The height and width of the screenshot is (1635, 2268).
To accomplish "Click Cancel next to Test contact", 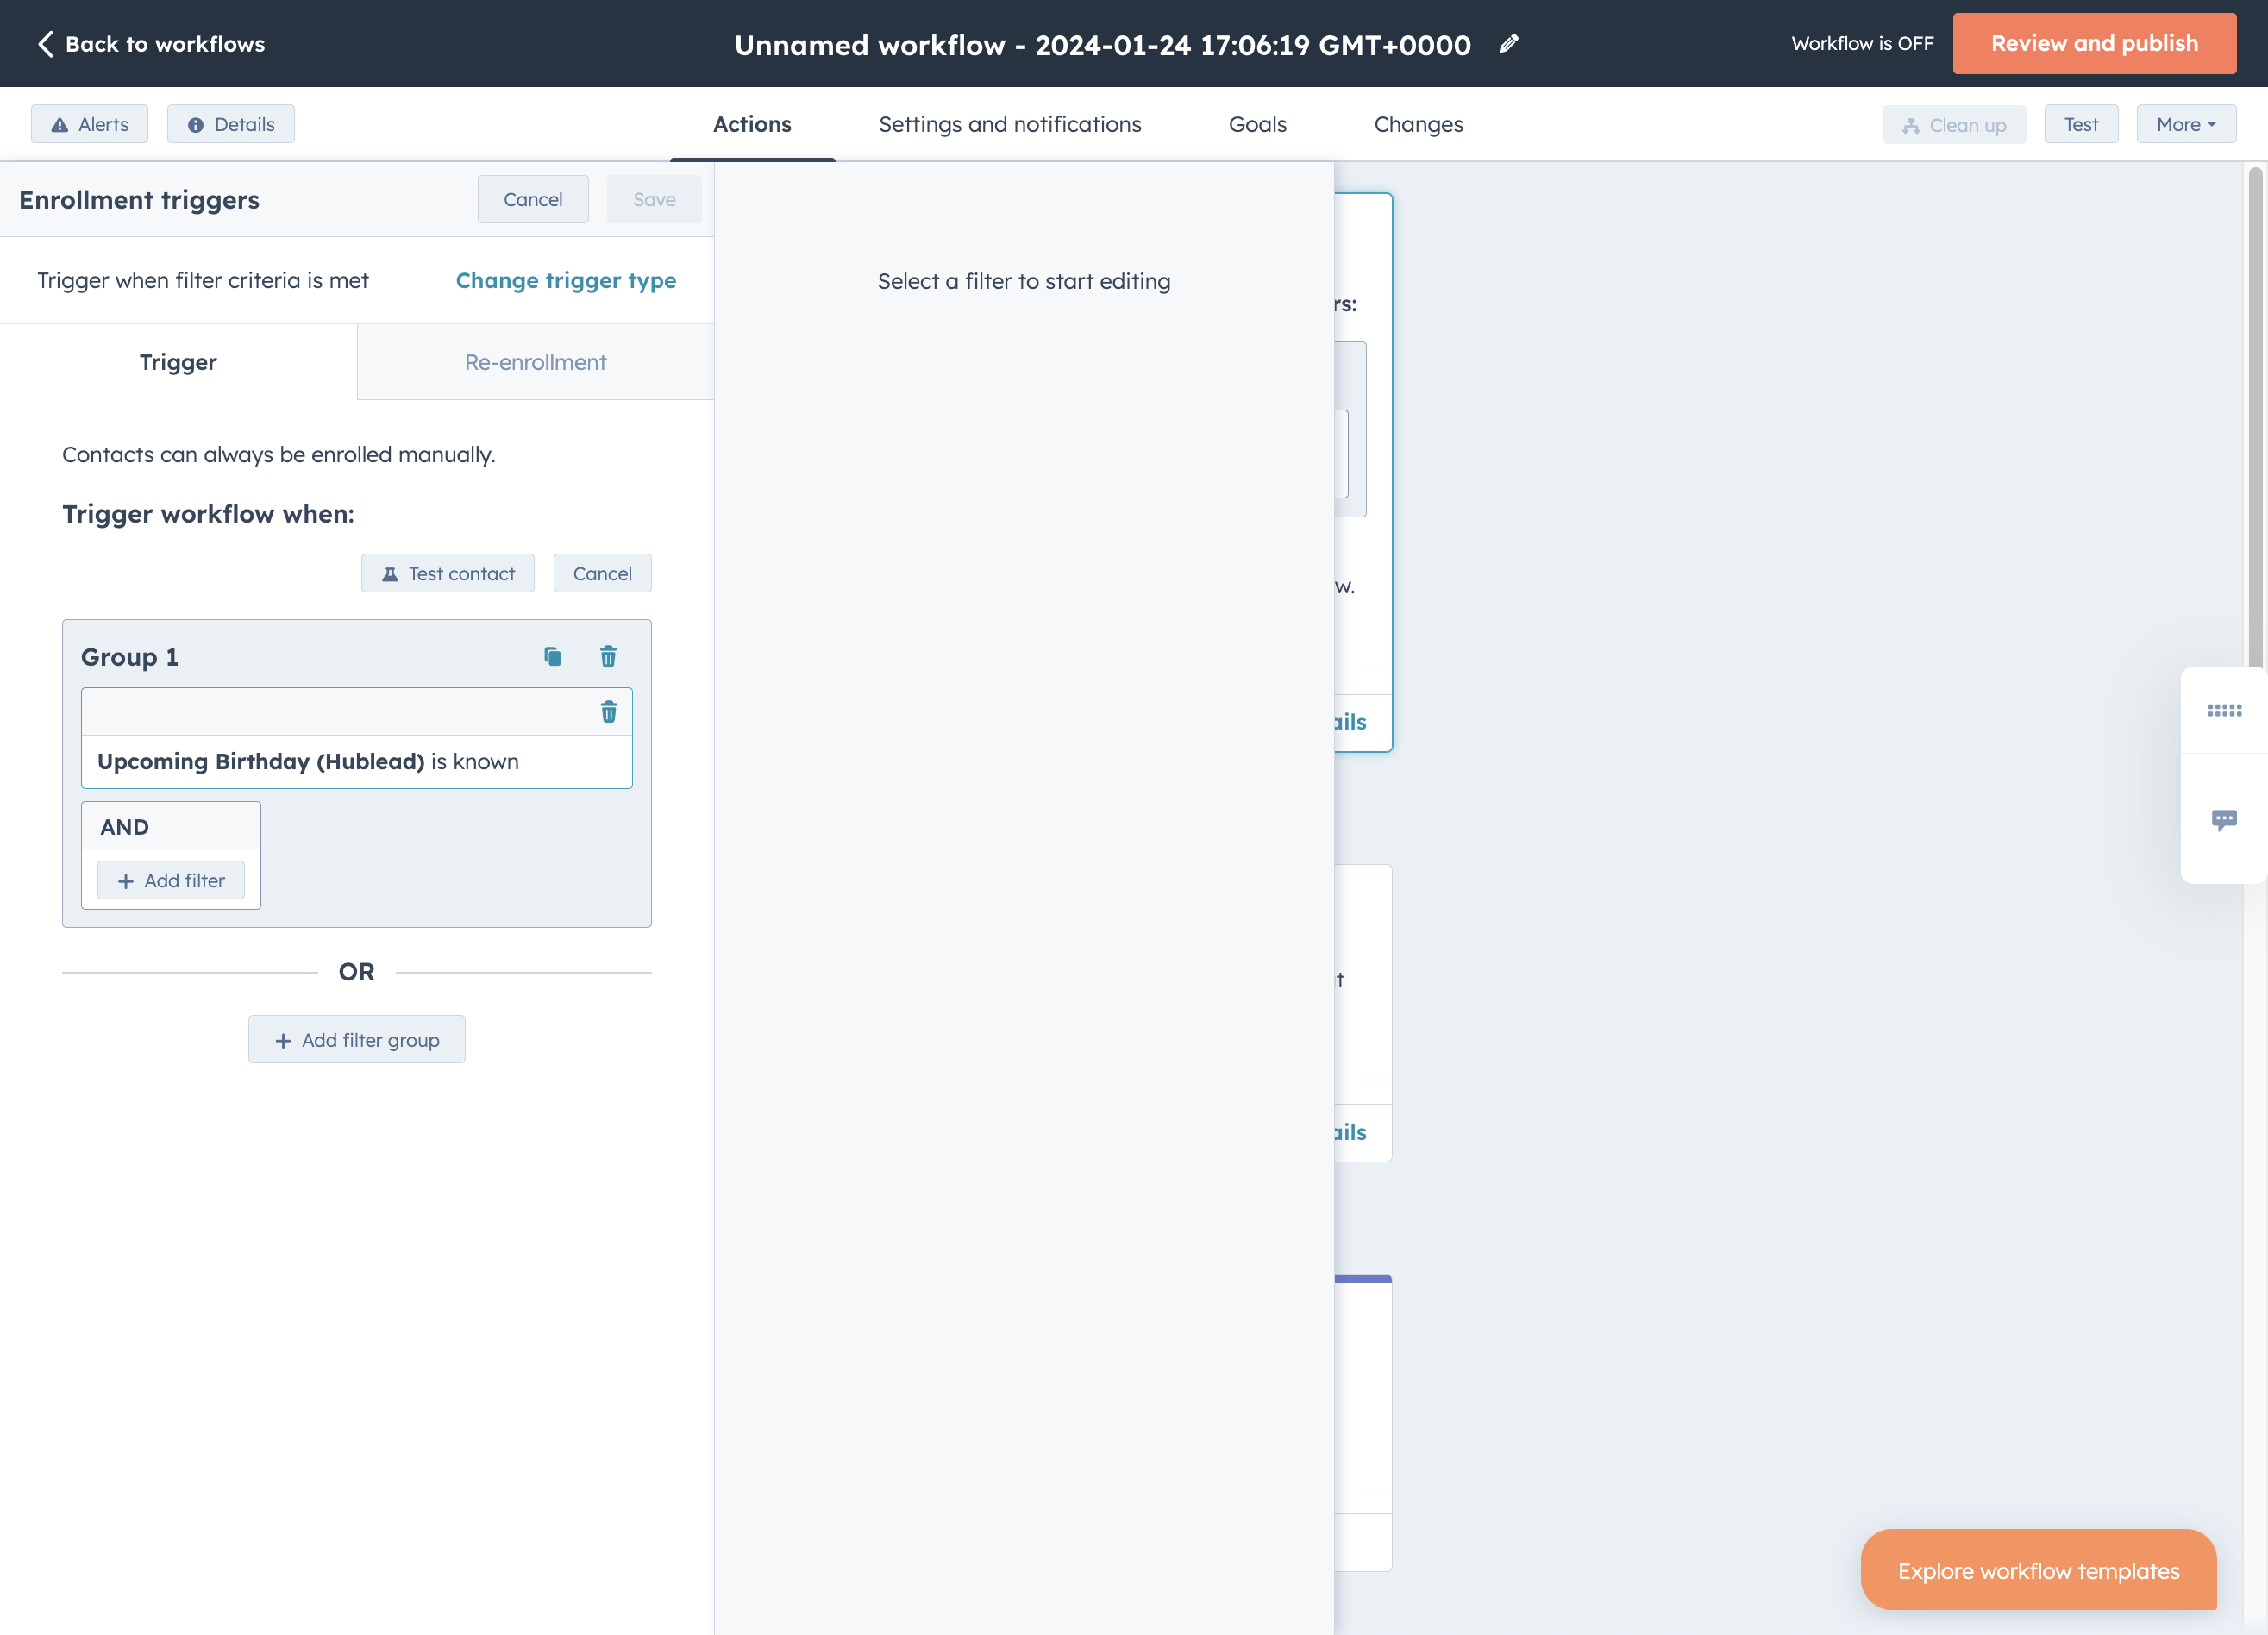I will point(602,574).
